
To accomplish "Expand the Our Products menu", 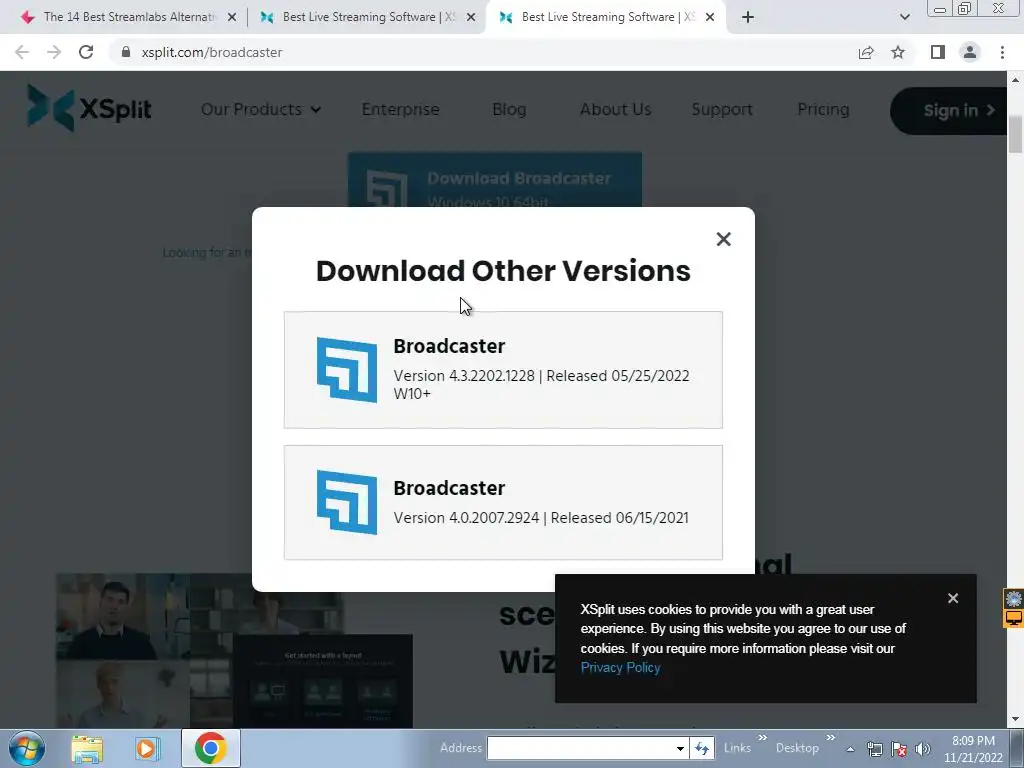I will [x=261, y=109].
